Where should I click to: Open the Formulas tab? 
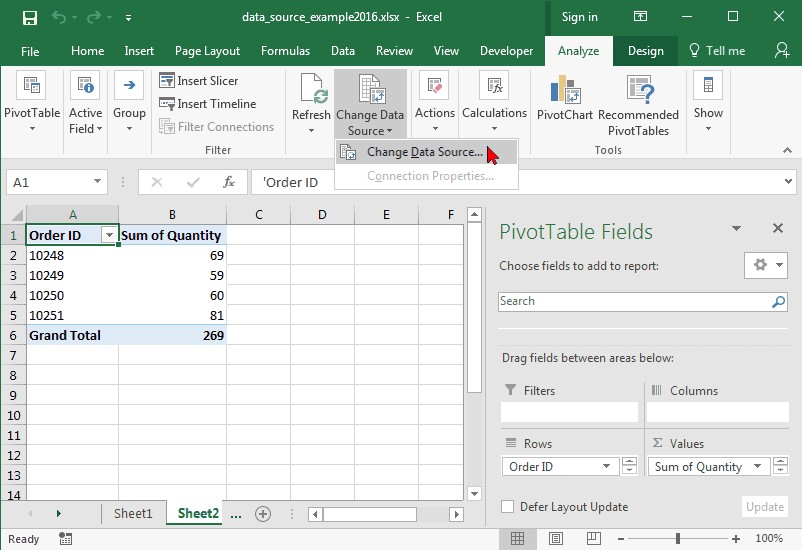click(285, 51)
